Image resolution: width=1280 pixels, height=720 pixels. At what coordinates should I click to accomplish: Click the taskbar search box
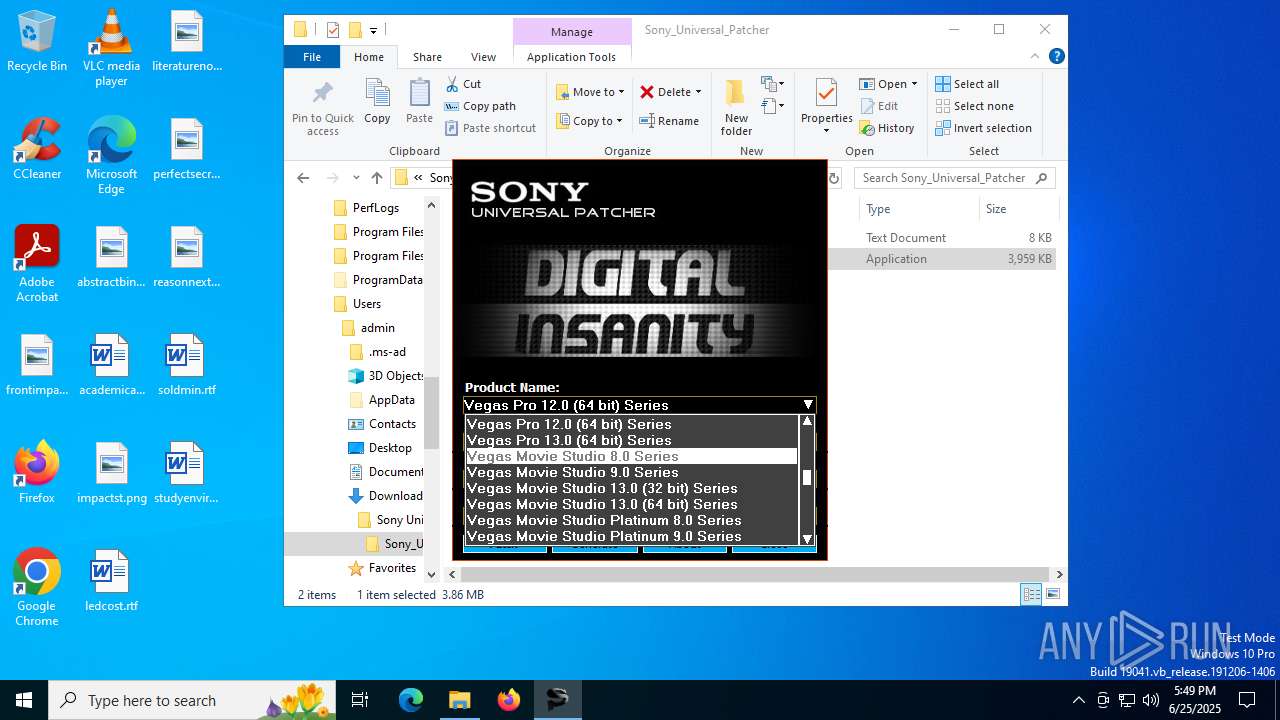pos(192,700)
